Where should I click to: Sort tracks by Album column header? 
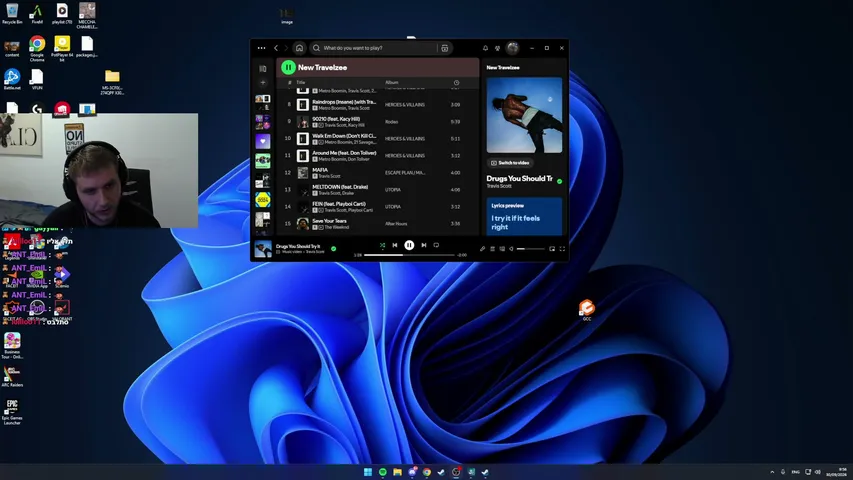pos(392,83)
